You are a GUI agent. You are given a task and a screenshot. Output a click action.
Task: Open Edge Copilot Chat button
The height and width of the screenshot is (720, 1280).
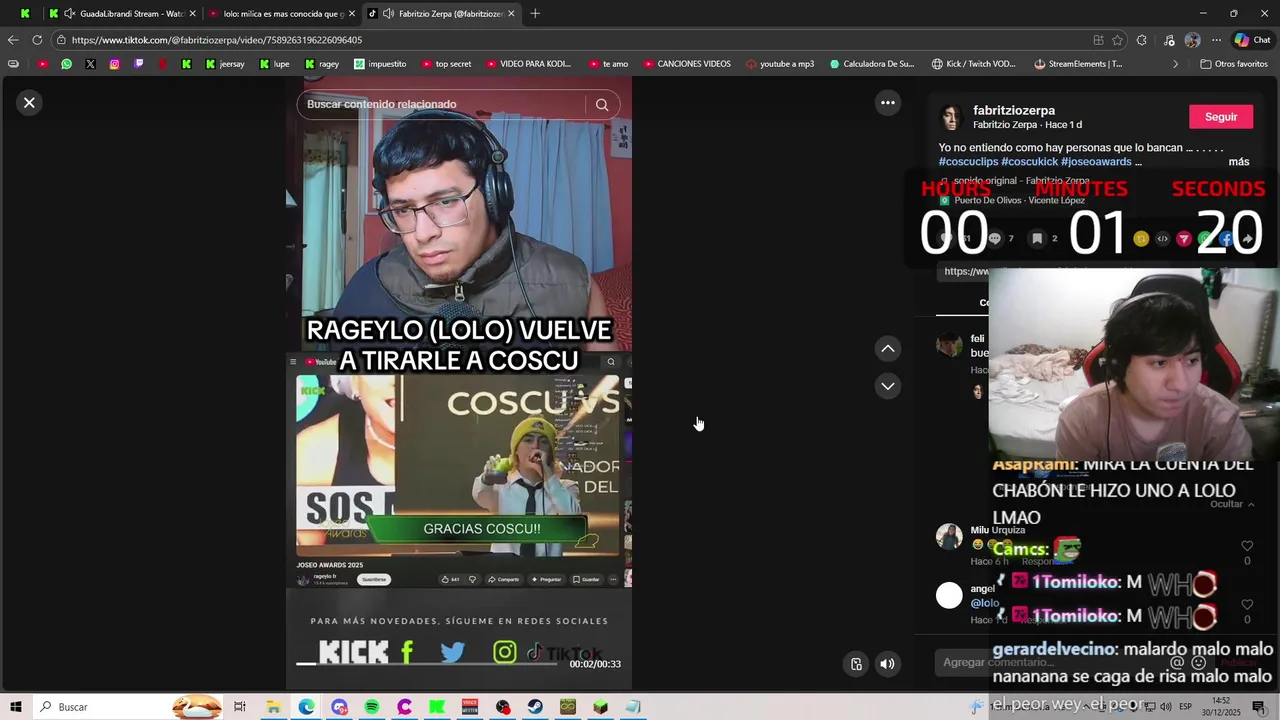pos(1252,40)
